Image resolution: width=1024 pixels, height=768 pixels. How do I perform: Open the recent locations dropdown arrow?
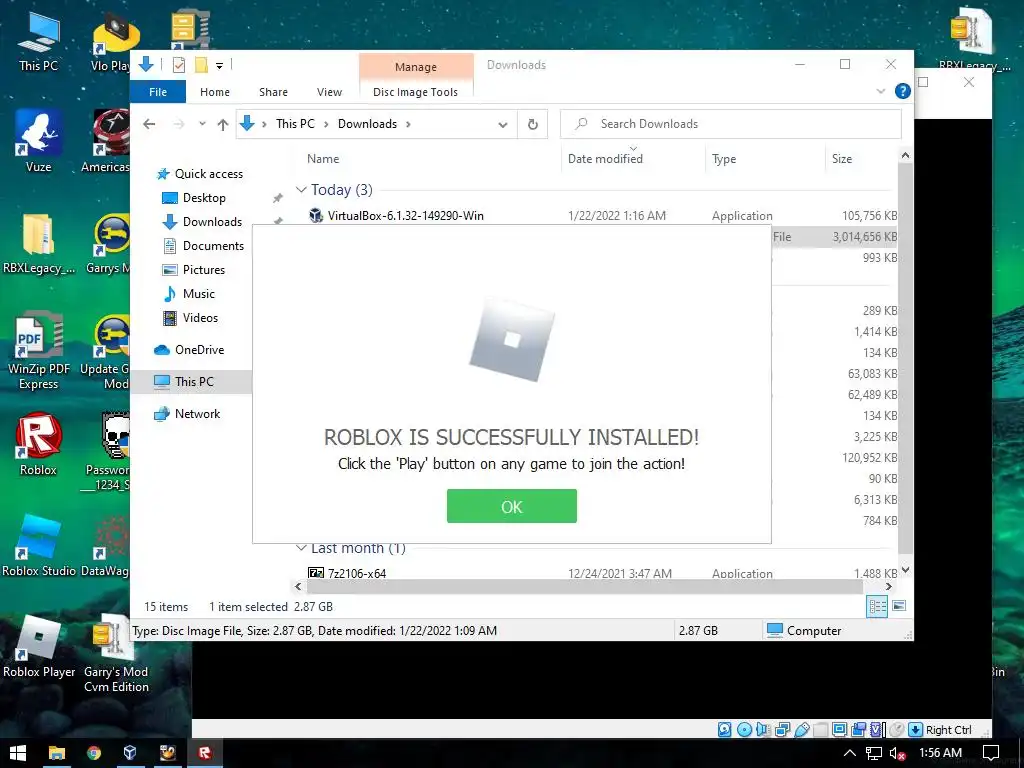pyautogui.click(x=202, y=124)
